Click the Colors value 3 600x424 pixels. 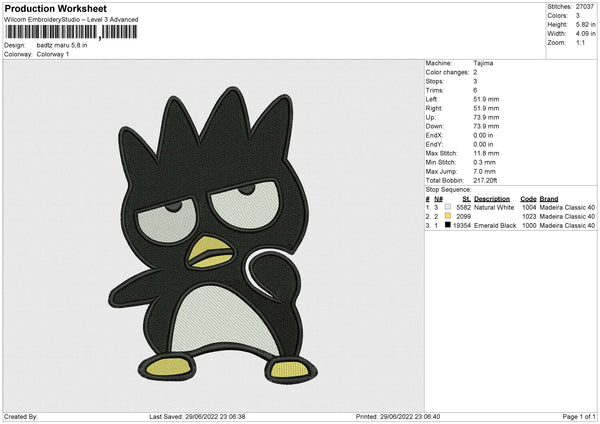pyautogui.click(x=578, y=16)
